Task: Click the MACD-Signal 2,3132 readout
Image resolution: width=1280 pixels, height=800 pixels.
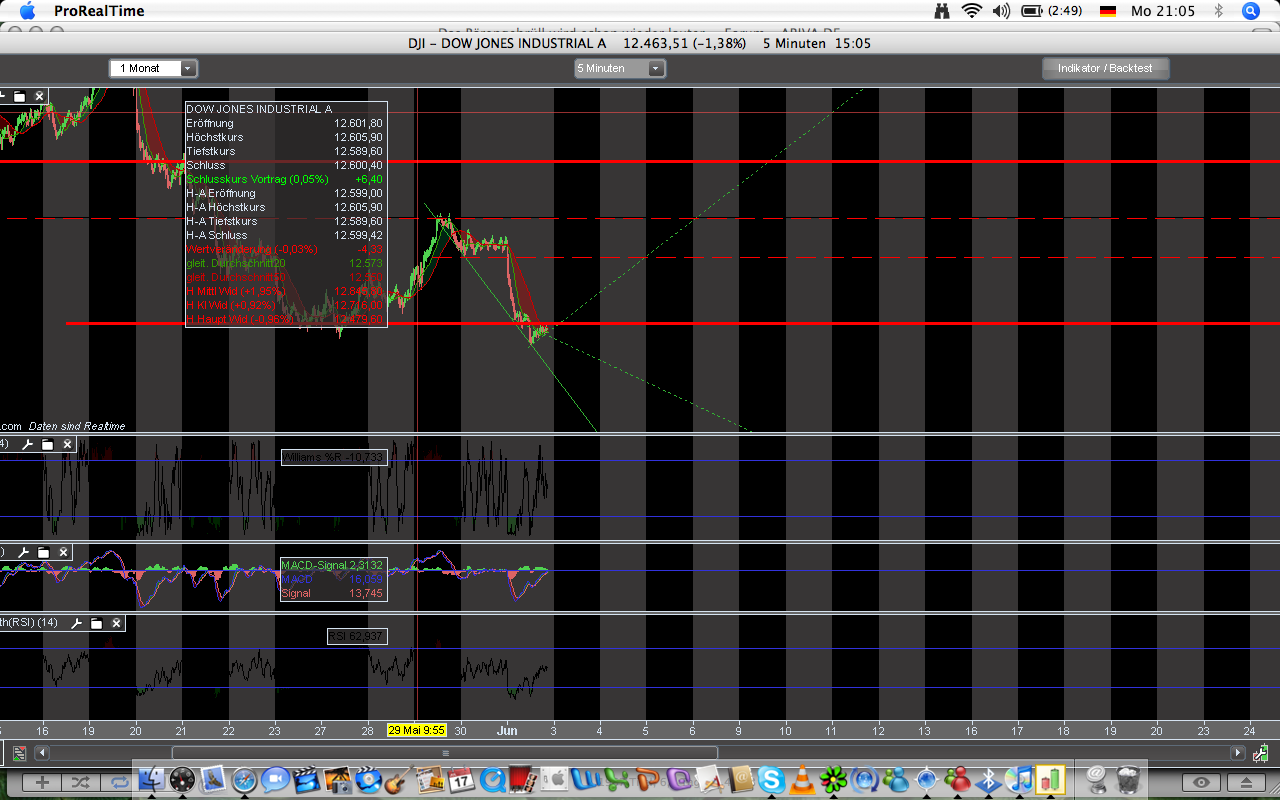Action: point(333,565)
